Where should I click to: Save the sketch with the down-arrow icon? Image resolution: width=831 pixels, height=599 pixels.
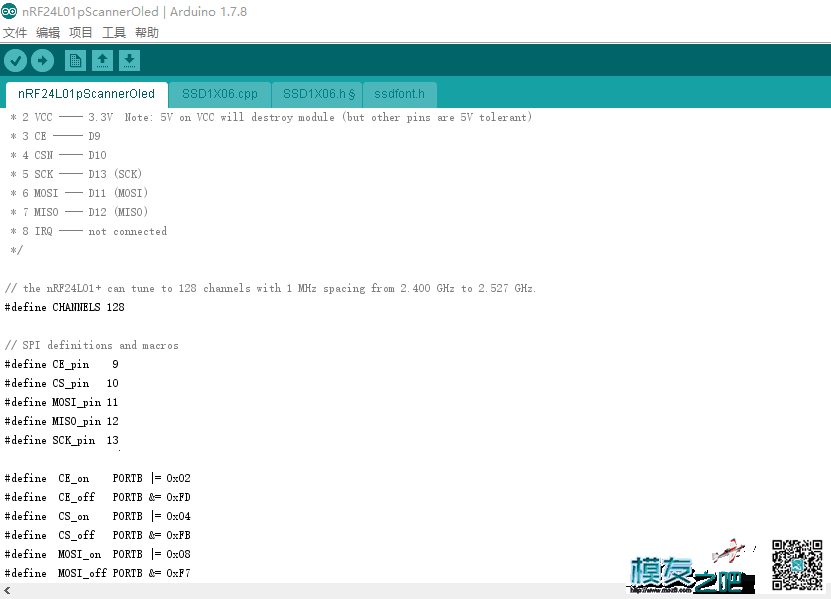point(129,60)
